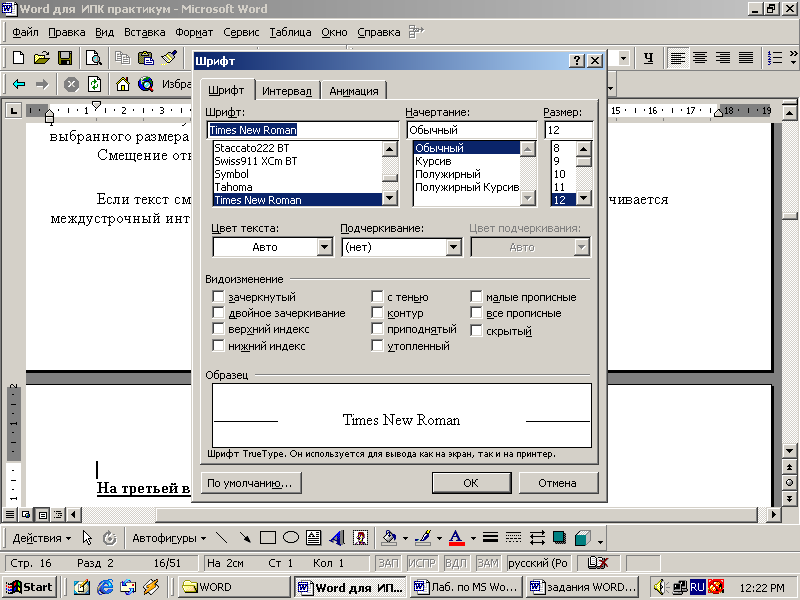This screenshot has height=600, width=800.
Task: Select Objects arrow in drawing toolbar
Action: coord(87,538)
